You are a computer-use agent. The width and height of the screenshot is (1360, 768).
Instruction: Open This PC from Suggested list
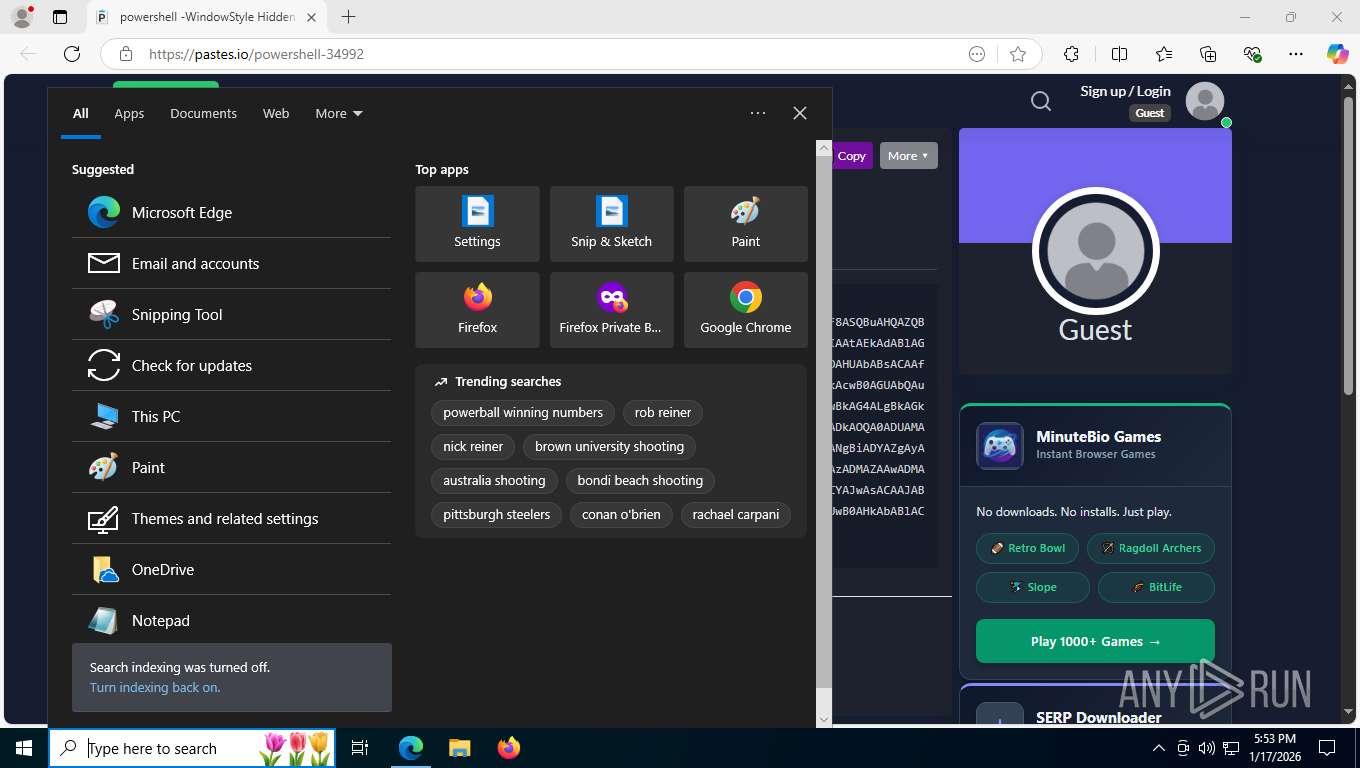[231, 416]
